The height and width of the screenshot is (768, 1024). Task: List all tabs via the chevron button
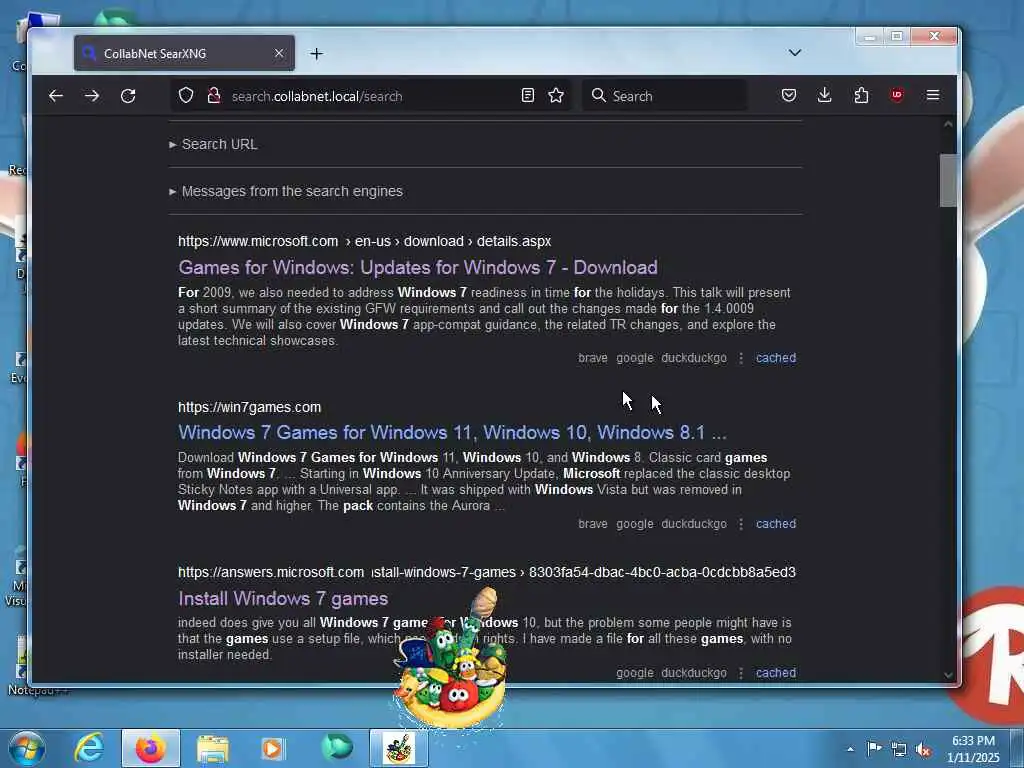click(x=795, y=53)
